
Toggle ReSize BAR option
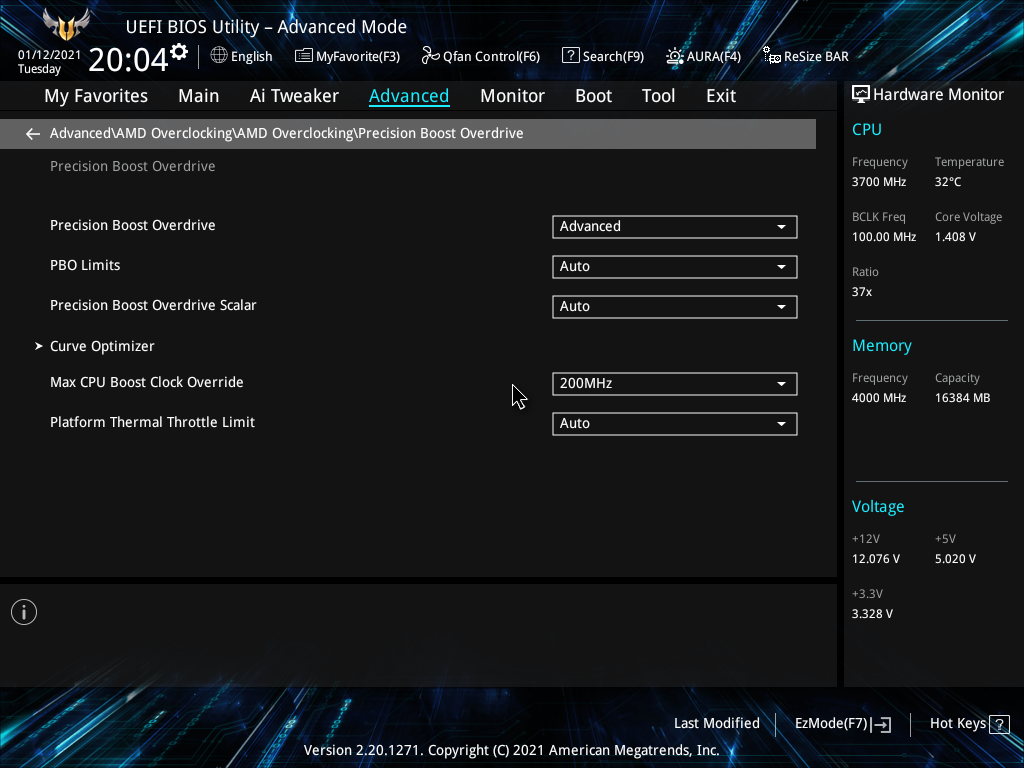[806, 56]
